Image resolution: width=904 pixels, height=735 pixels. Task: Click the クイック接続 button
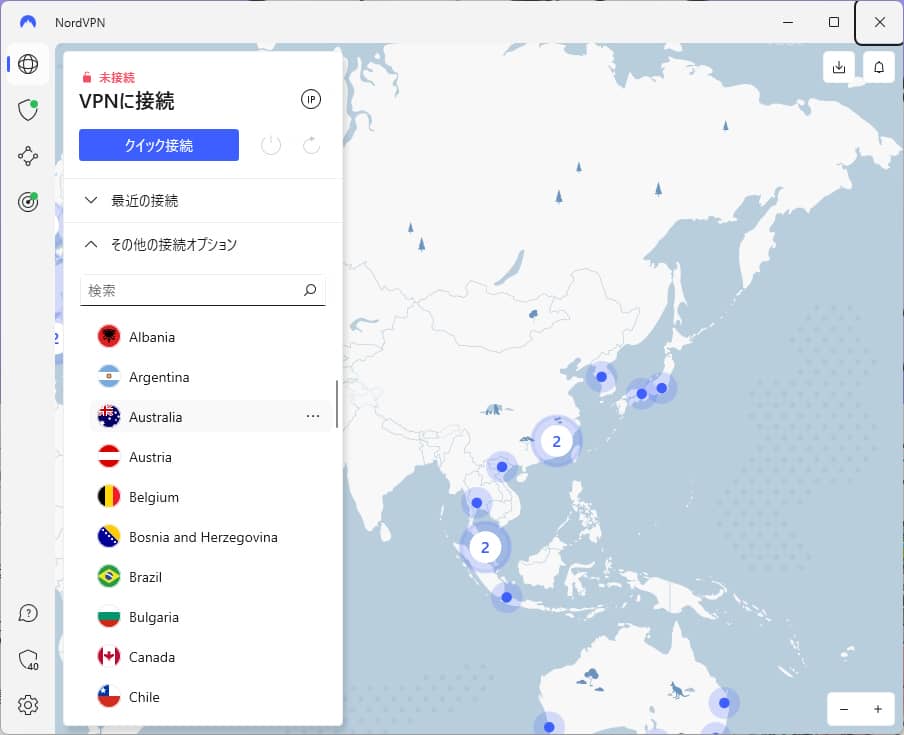pos(159,145)
